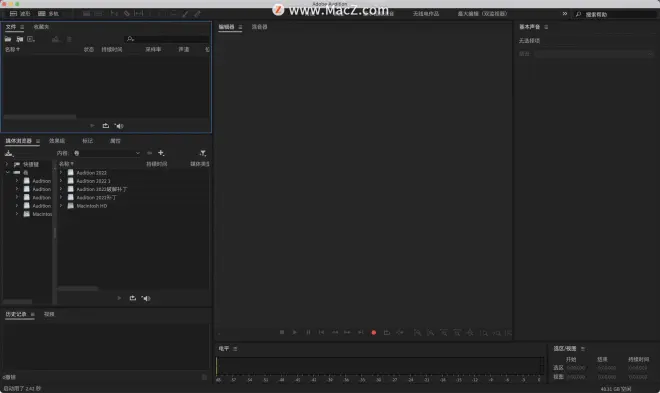Open the 视频 Video tab
660x393 pixels.
49,314
